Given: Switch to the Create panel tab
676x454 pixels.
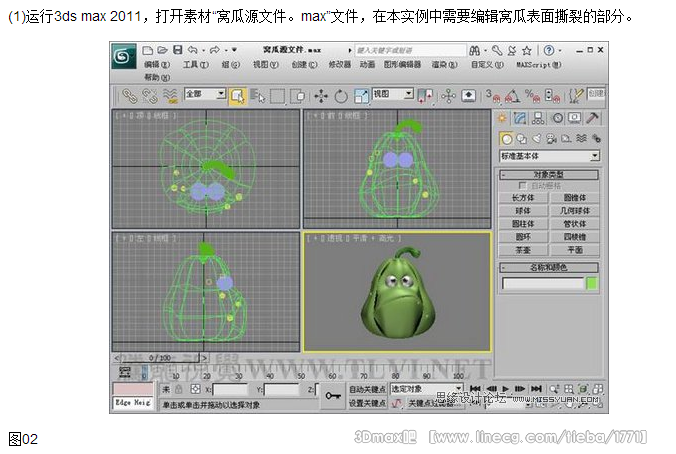Looking at the screenshot, I should click(502, 118).
